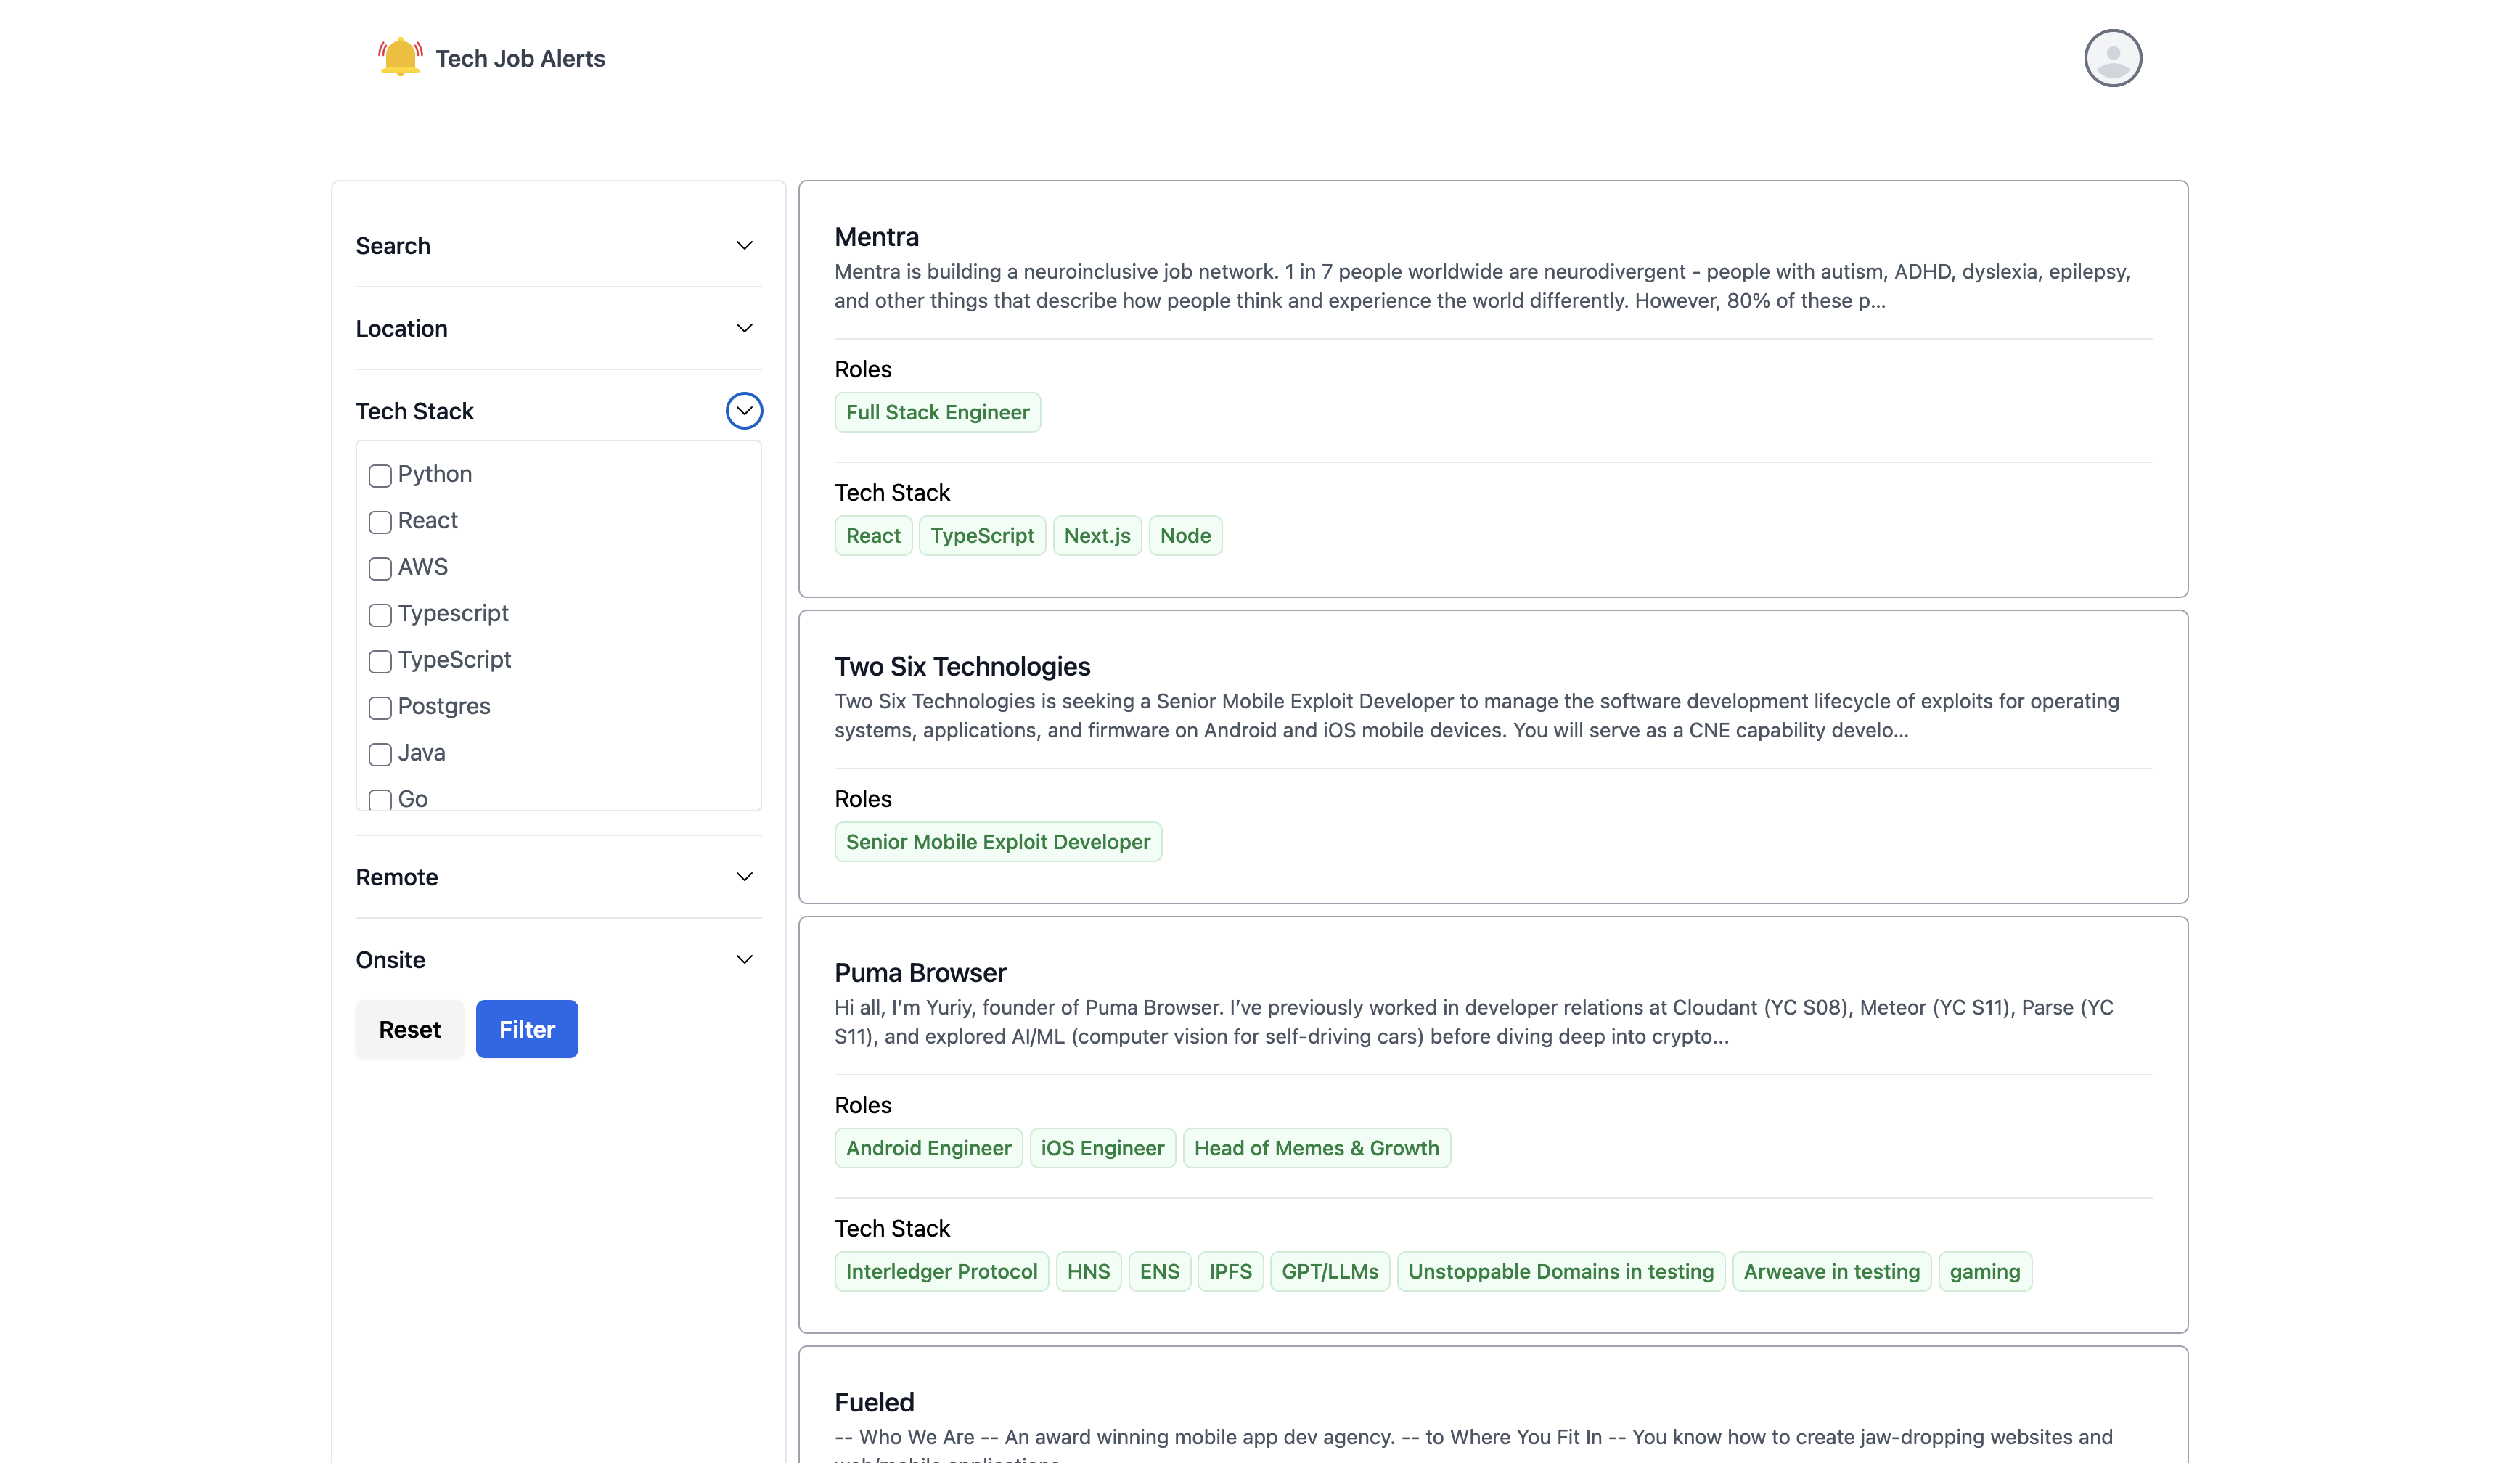
Task: Click the TypeScript tag in Mentra card
Action: click(x=982, y=536)
